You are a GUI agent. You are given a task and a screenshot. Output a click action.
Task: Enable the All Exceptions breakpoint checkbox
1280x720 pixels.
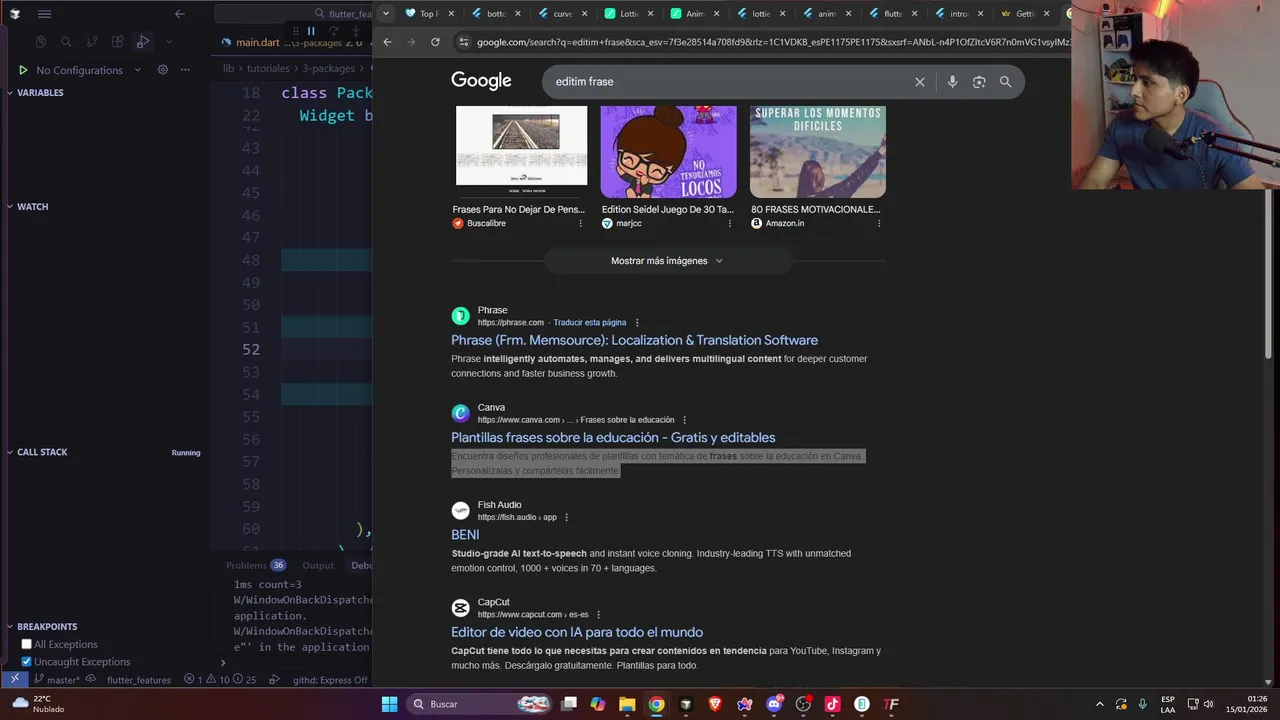27,644
